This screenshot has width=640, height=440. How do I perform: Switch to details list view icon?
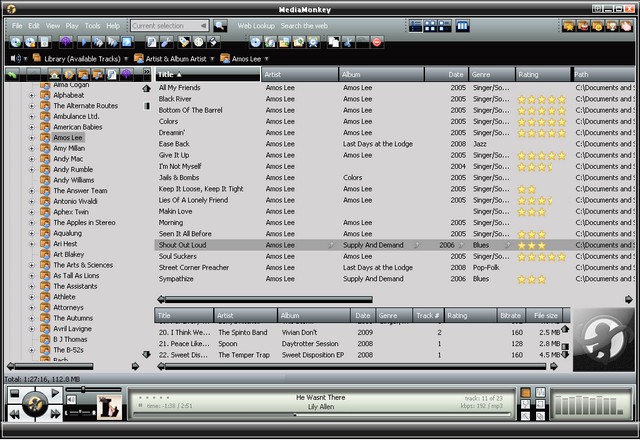[416, 26]
